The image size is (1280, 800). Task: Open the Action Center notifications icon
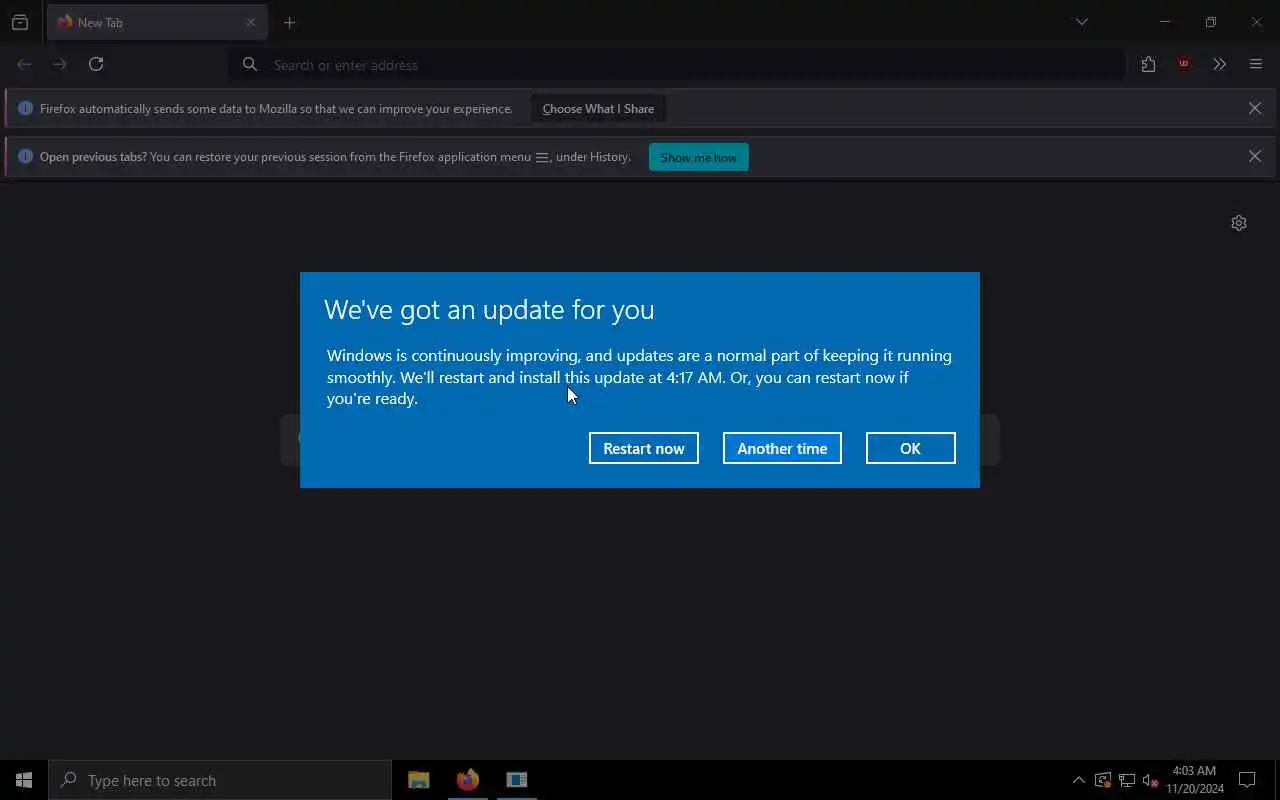[1247, 780]
